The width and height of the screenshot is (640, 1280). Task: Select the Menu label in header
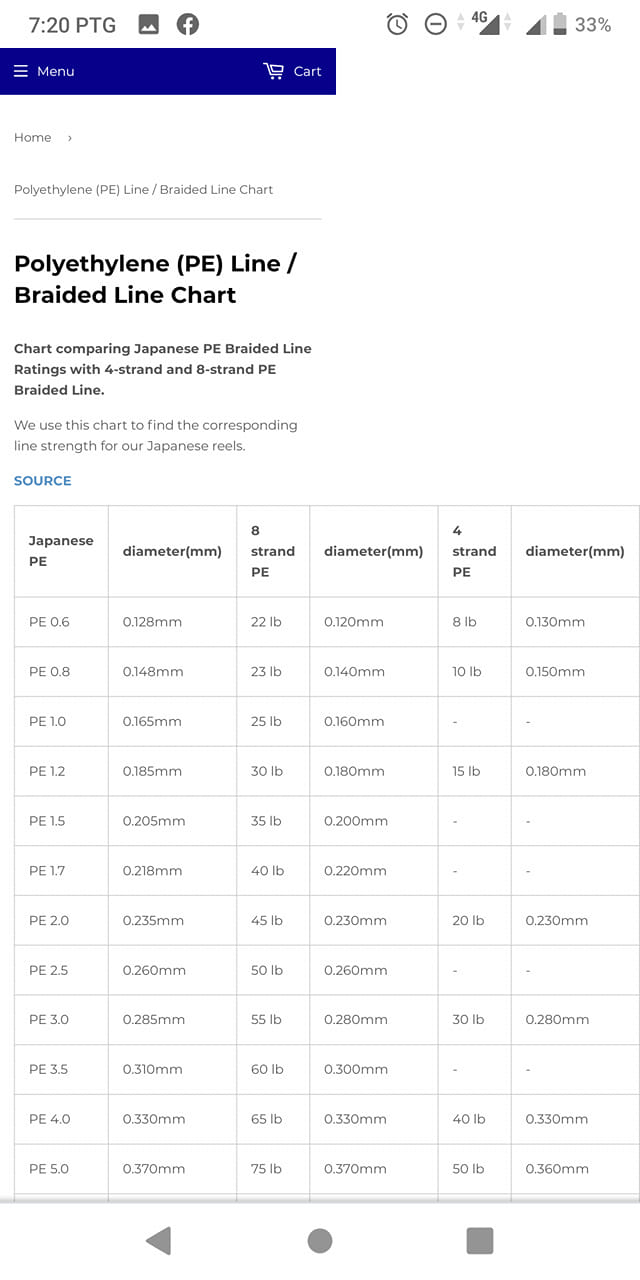55,71
